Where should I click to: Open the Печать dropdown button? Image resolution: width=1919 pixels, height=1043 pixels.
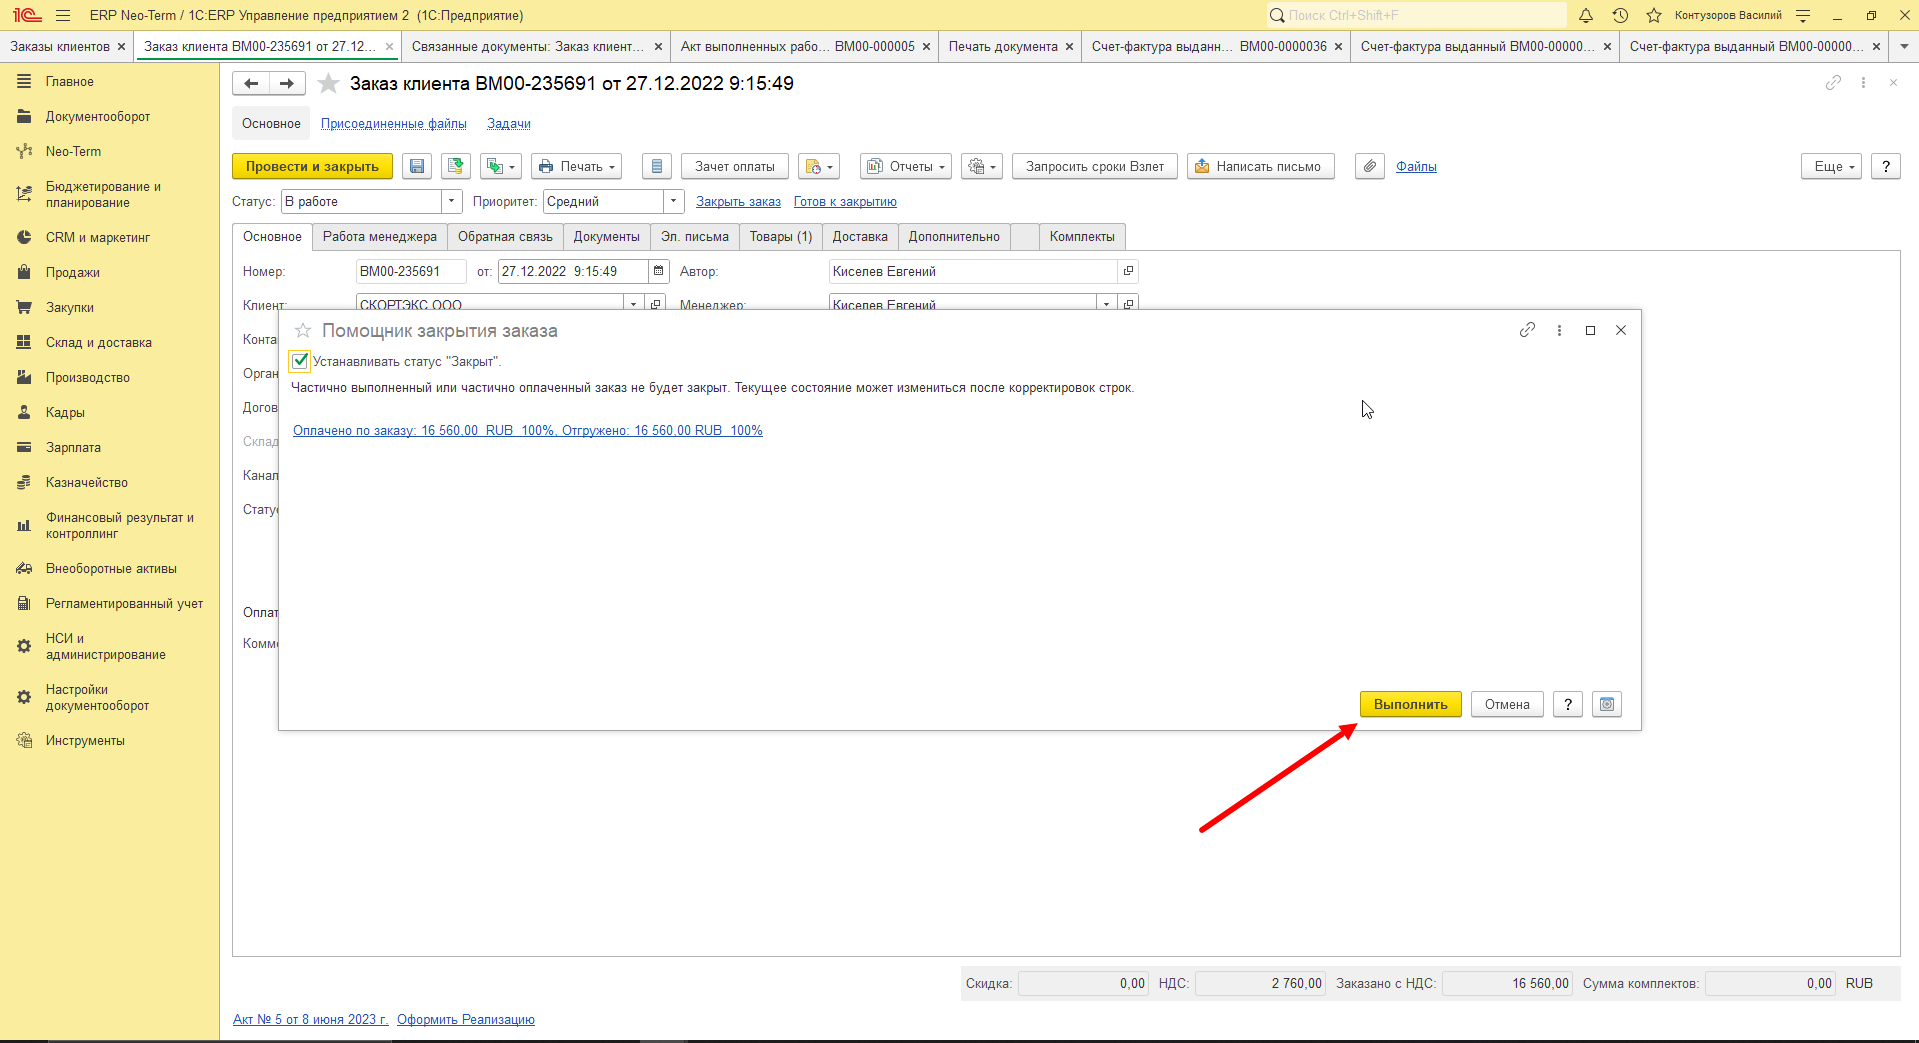pos(576,167)
